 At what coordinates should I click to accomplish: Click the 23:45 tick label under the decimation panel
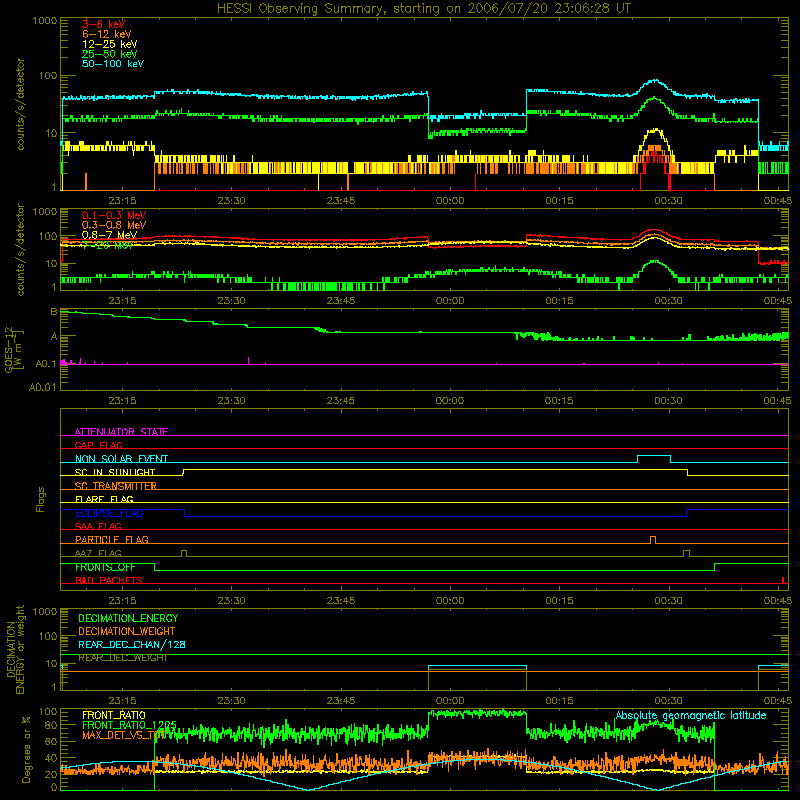pyautogui.click(x=341, y=701)
